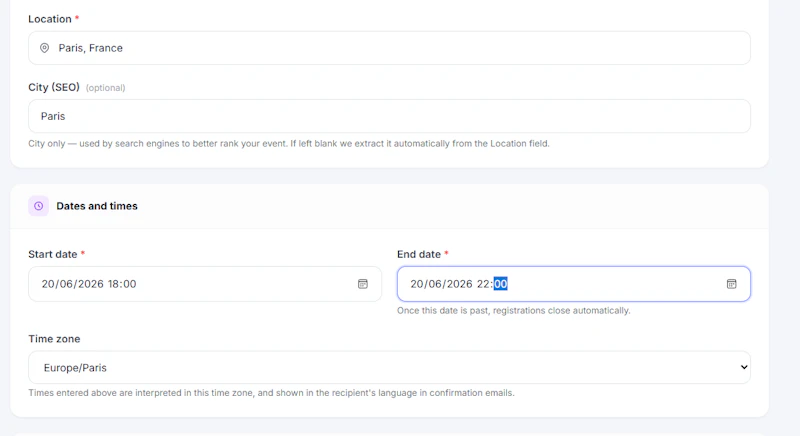Click the Dates and times section heading
Viewport: 800px width, 436px height.
[97, 206]
